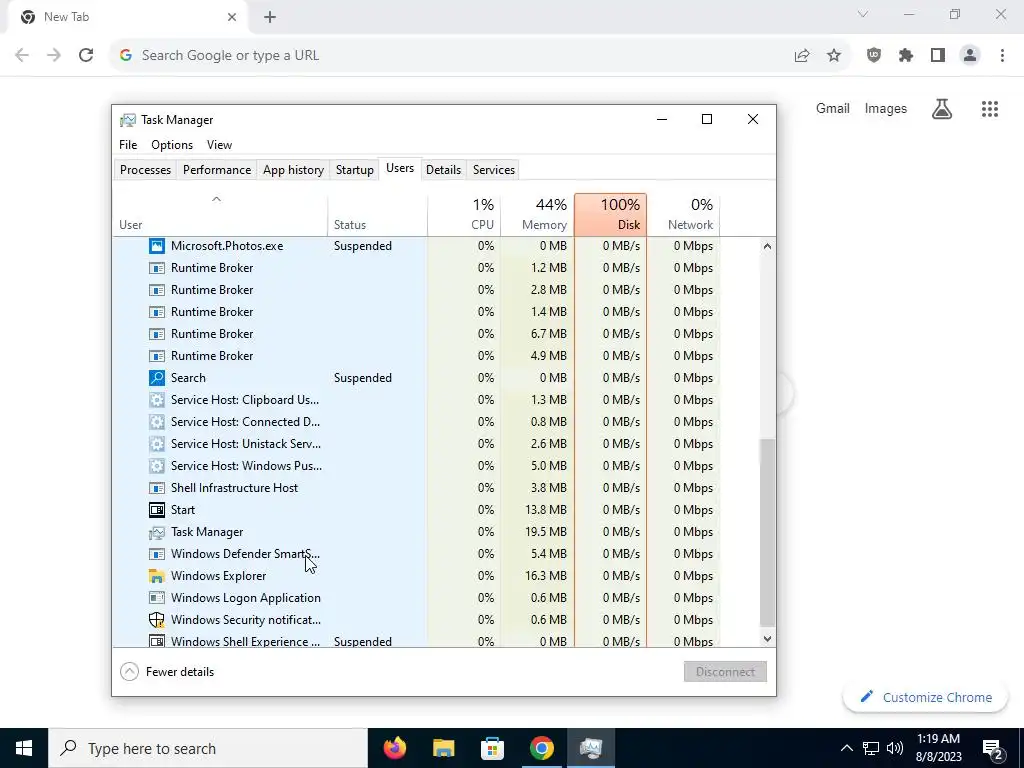Click the Windows Logon Application icon
Screen dimensions: 1024x768
[x=157, y=598]
